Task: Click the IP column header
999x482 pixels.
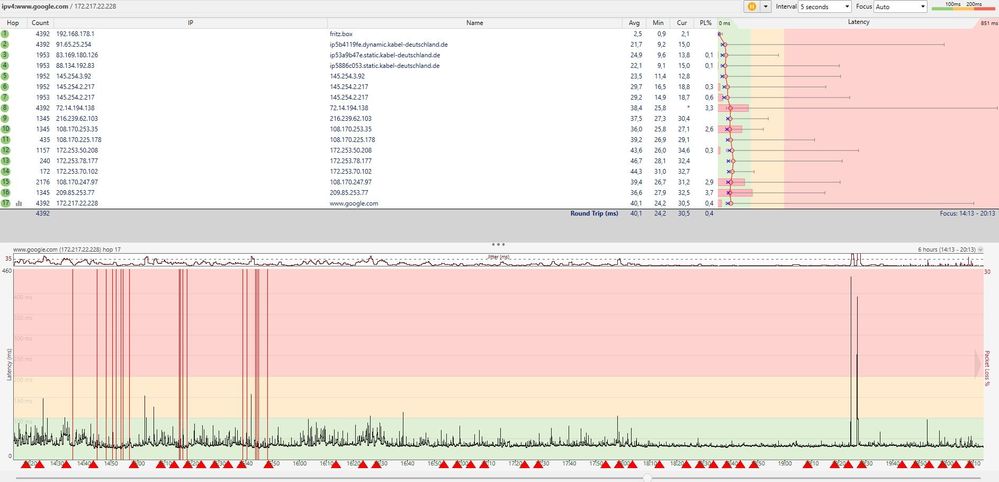Action: tap(190, 22)
